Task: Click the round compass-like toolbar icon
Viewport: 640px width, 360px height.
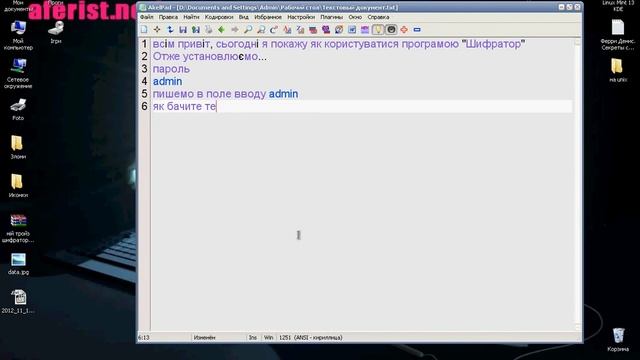Action: 339,29
